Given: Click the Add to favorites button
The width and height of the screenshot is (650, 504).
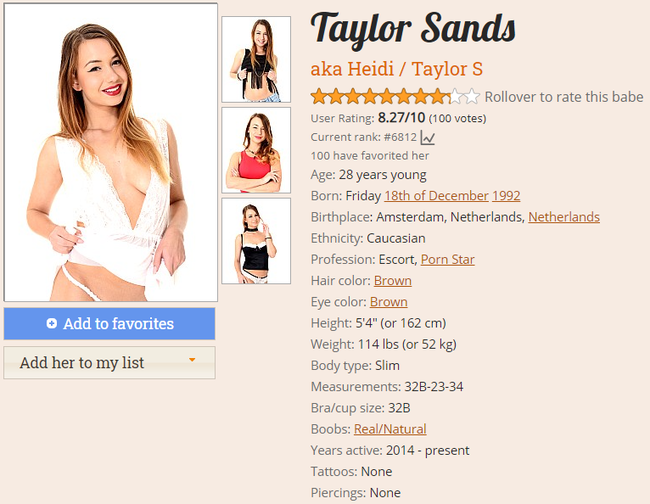Looking at the screenshot, I should (109, 324).
